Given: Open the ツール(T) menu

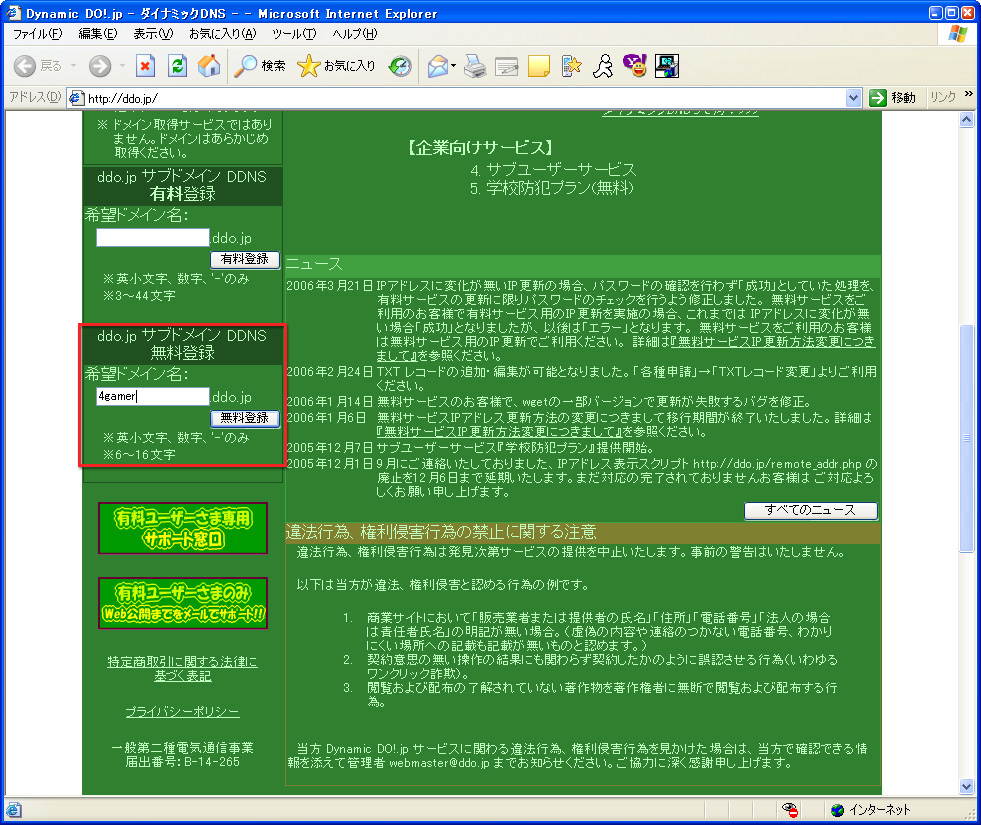Looking at the screenshot, I should 294,34.
